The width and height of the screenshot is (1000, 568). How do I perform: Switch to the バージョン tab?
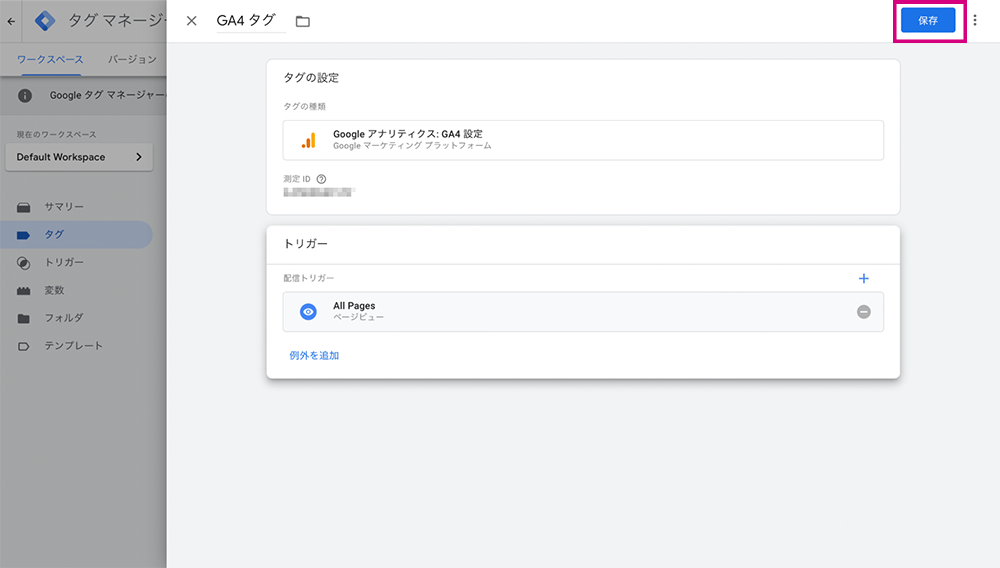(x=131, y=59)
